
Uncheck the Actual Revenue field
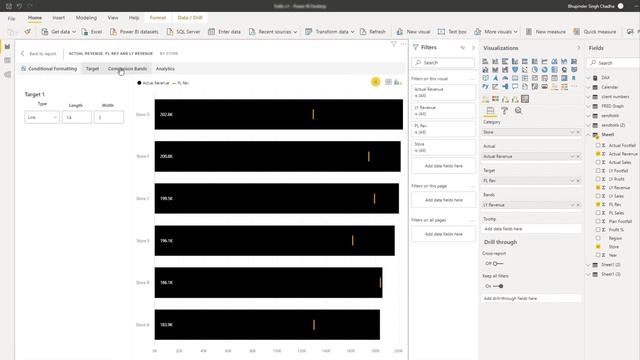598,154
